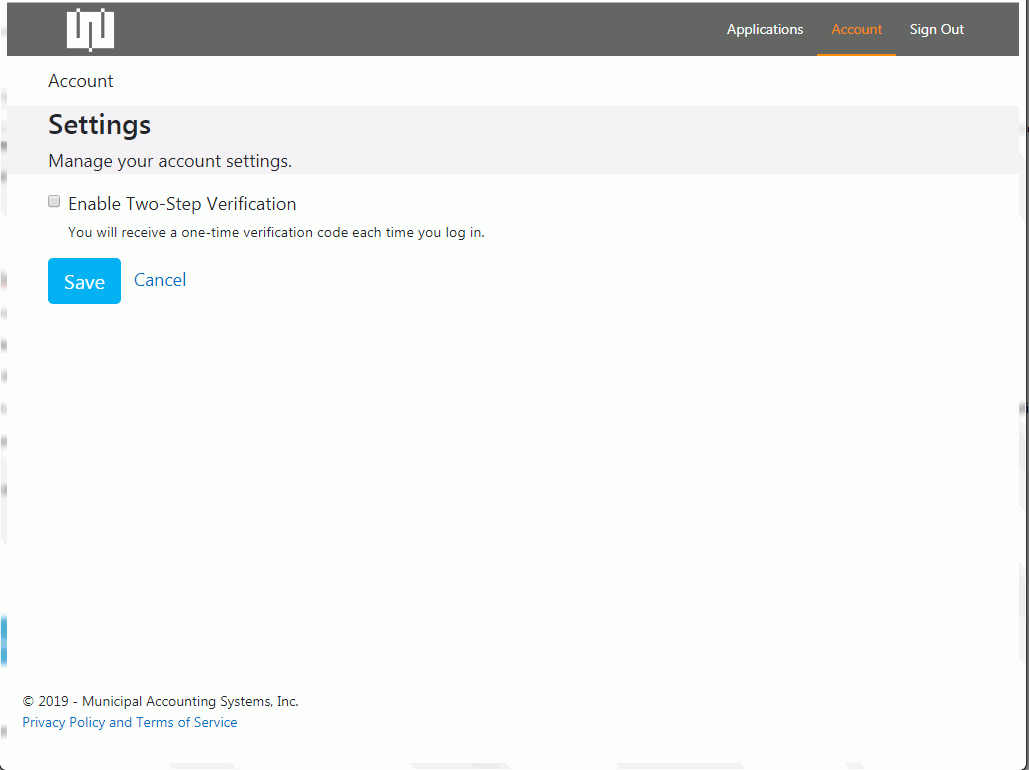1029x770 pixels.
Task: Sign Out from the top navigation
Action: pyautogui.click(x=936, y=29)
